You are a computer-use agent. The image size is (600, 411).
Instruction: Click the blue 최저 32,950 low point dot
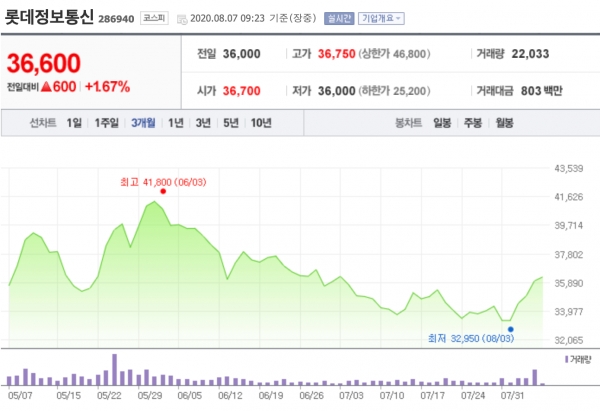510,328
